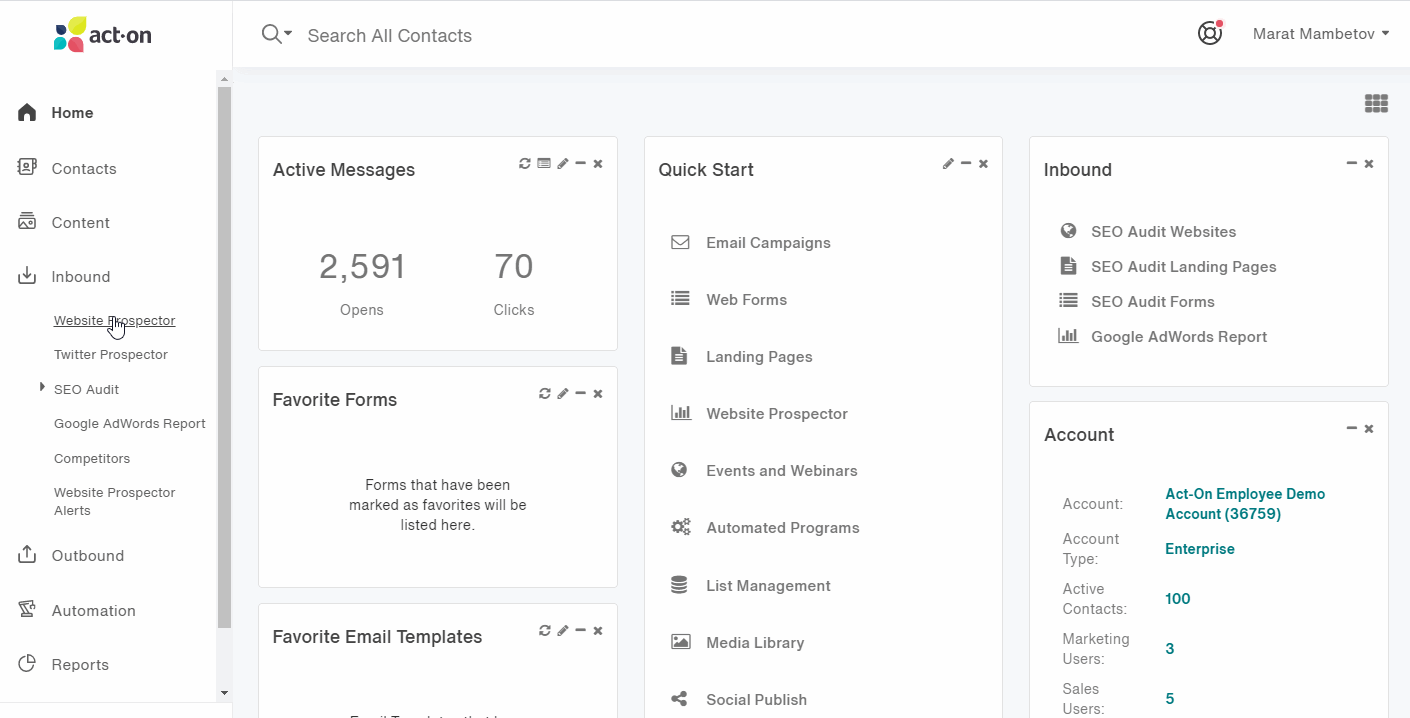Edit the Quick Start widget

[x=948, y=163]
